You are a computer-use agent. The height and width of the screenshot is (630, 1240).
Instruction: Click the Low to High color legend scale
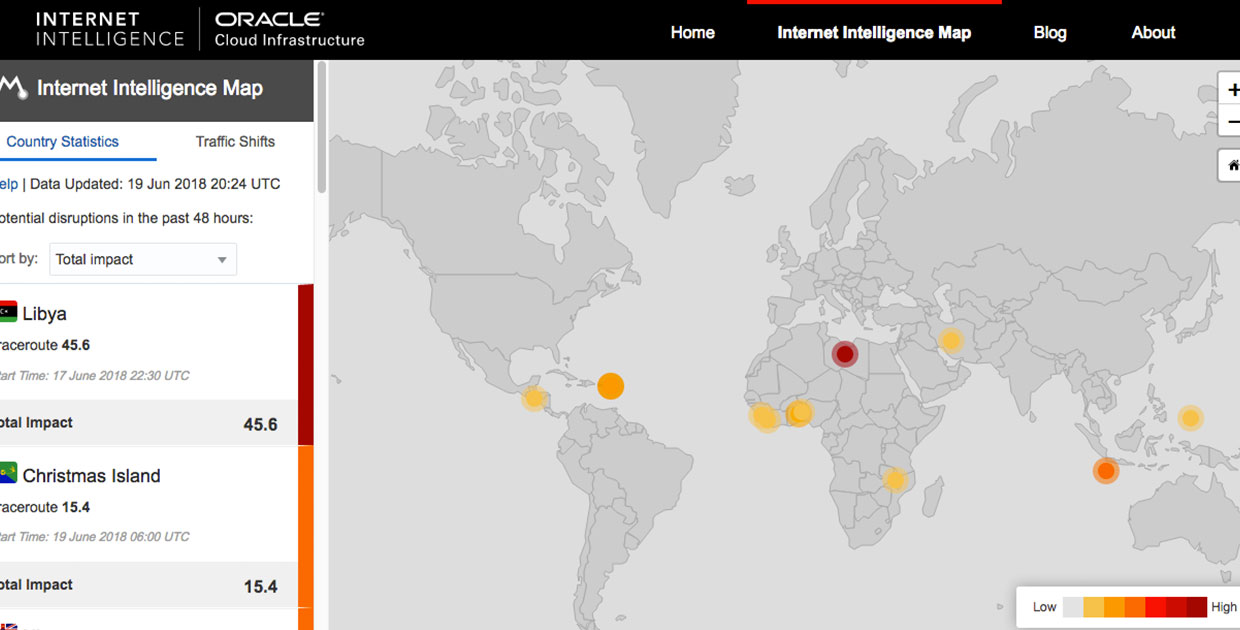(x=1133, y=606)
